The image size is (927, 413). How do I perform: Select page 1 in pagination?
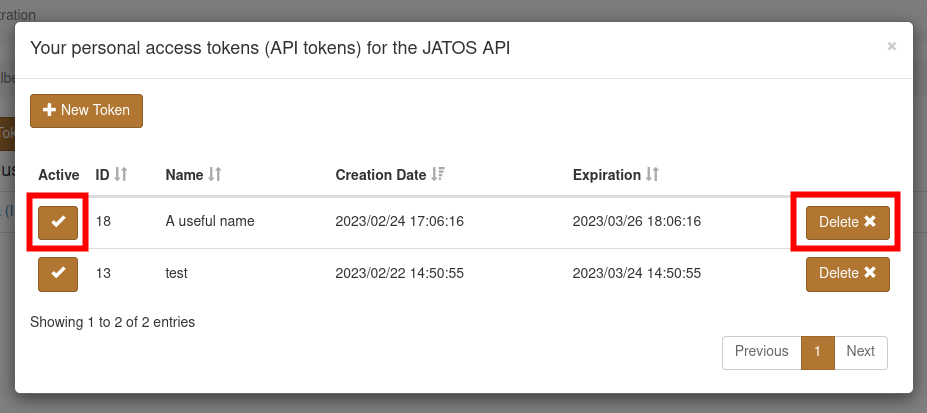pos(818,352)
